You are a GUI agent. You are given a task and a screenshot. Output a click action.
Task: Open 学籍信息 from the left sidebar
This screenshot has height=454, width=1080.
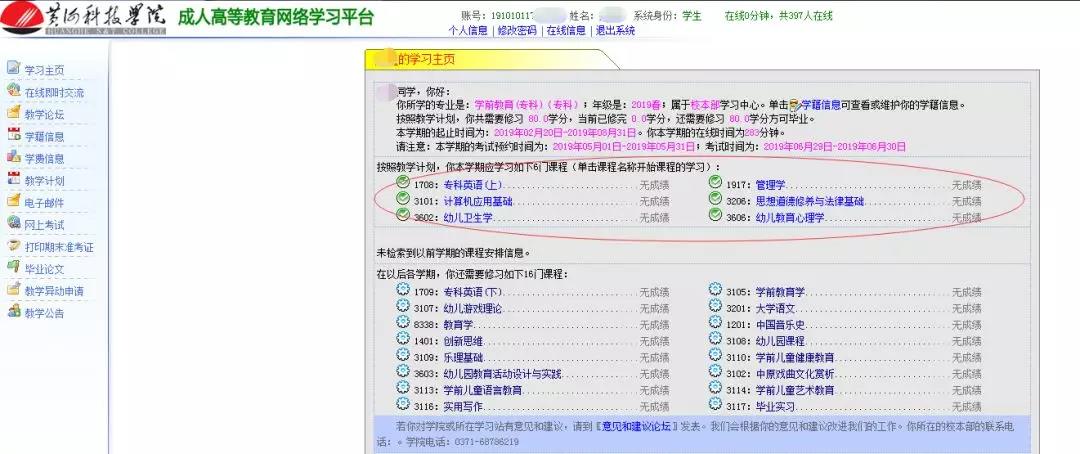(x=44, y=137)
